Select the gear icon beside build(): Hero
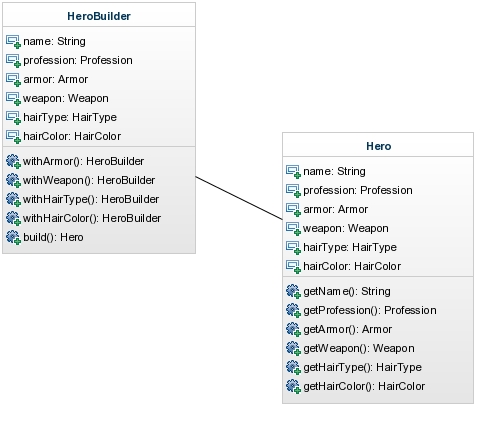This screenshot has height=423, width=493. pyautogui.click(x=13, y=238)
